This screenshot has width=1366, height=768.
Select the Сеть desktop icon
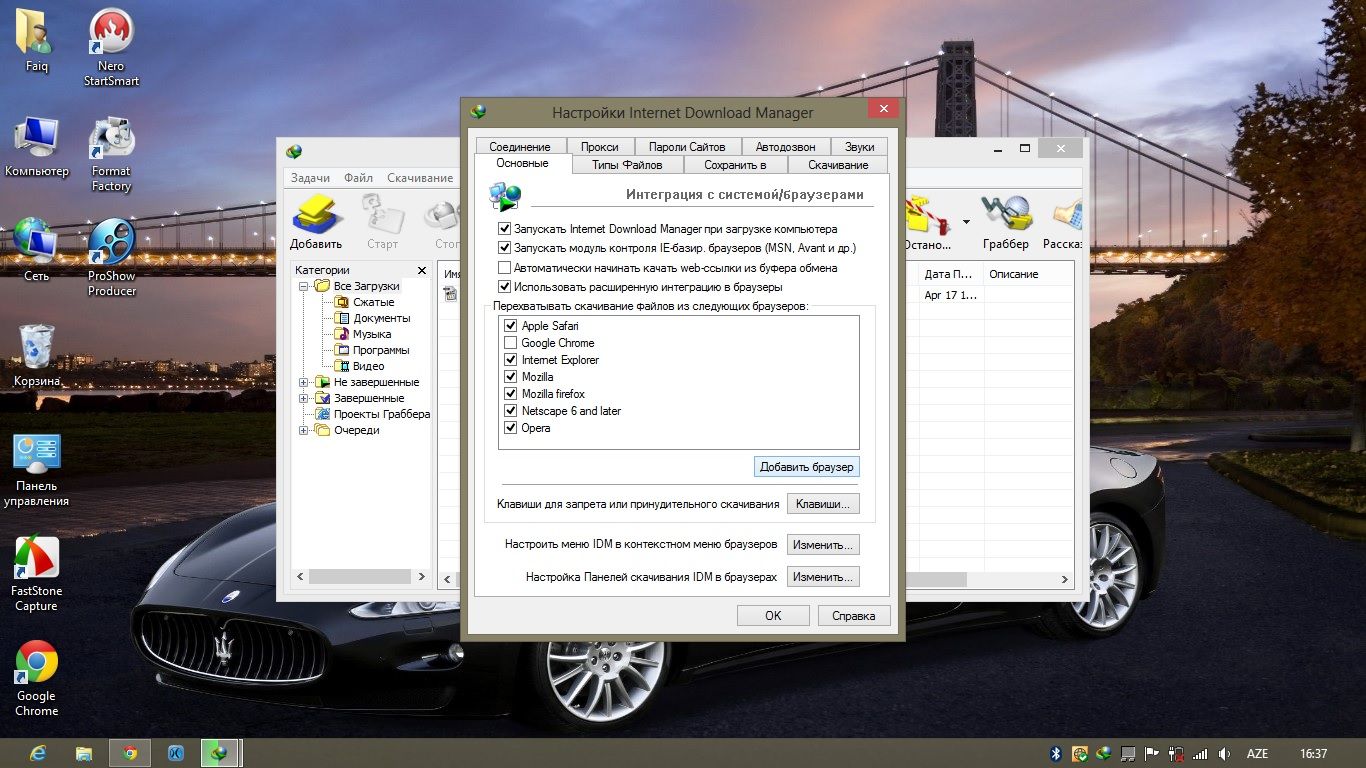tap(36, 250)
